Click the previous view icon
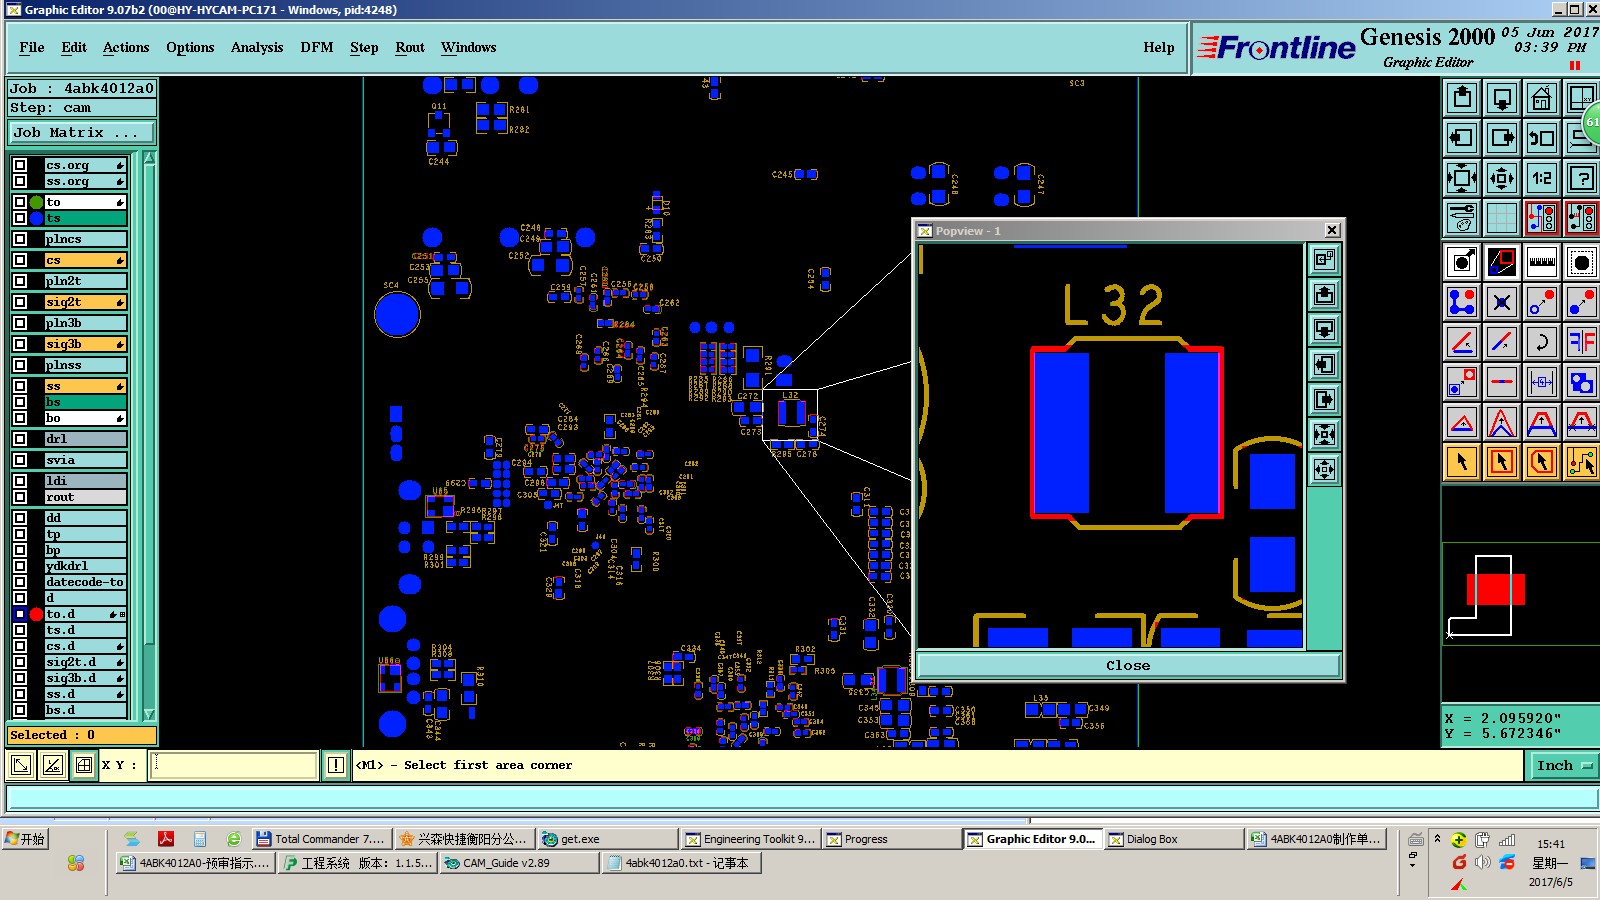 [1542, 138]
